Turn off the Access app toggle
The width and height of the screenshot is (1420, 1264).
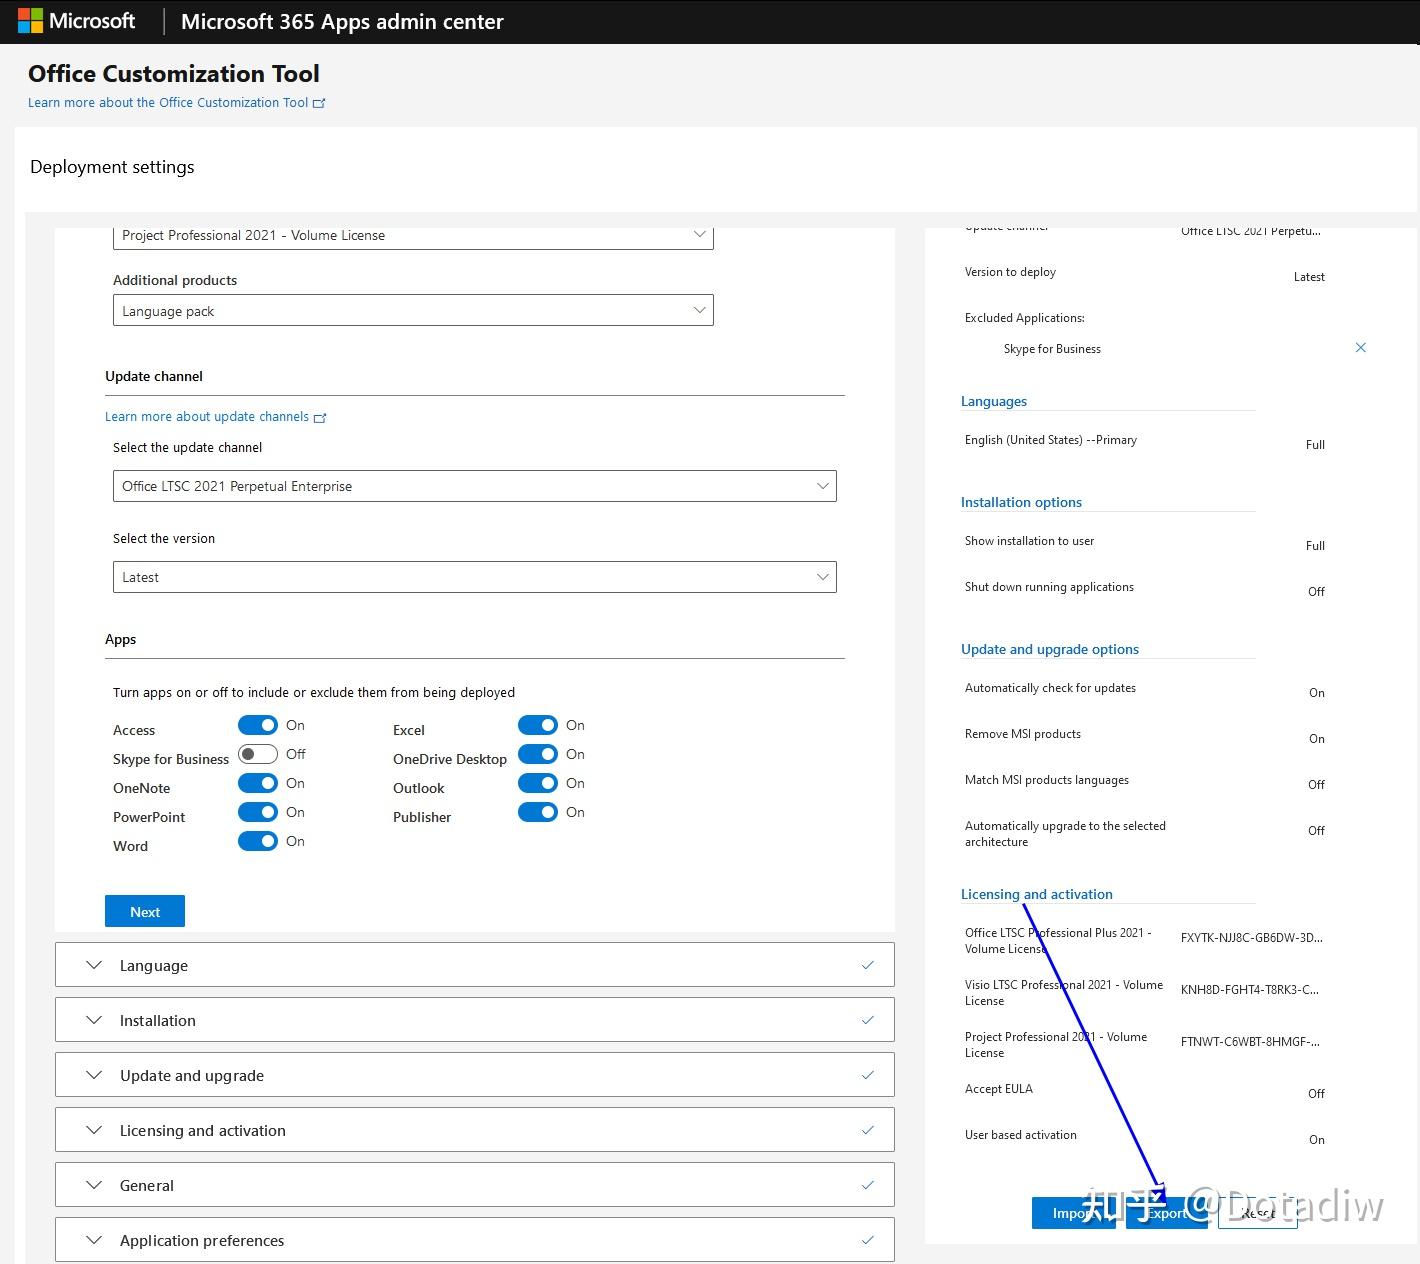[258, 725]
